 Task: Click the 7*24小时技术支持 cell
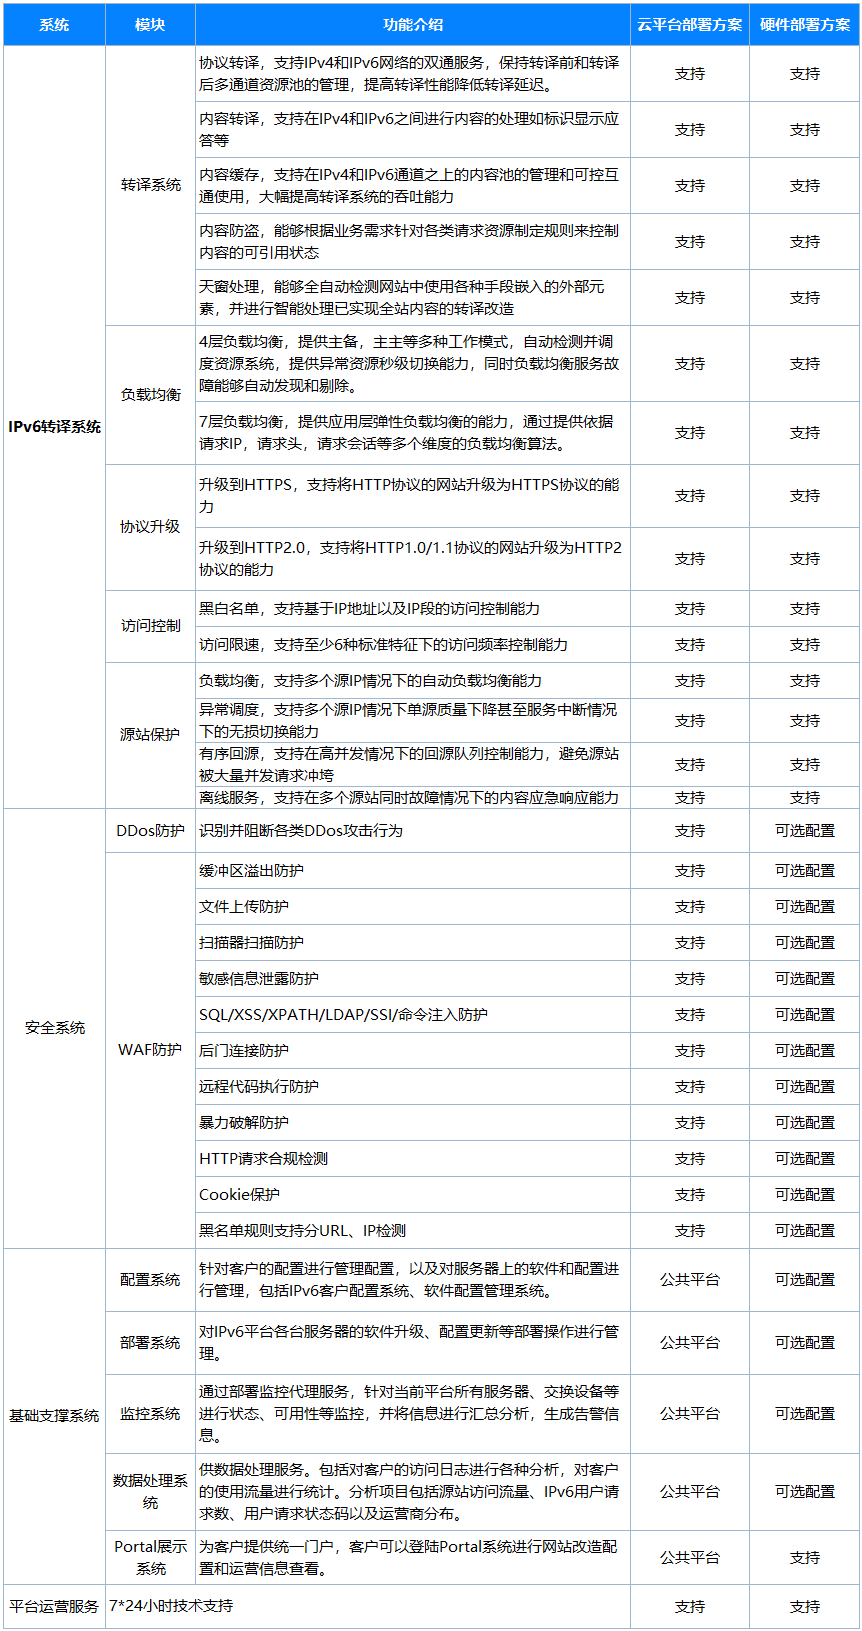[x=368, y=1606]
